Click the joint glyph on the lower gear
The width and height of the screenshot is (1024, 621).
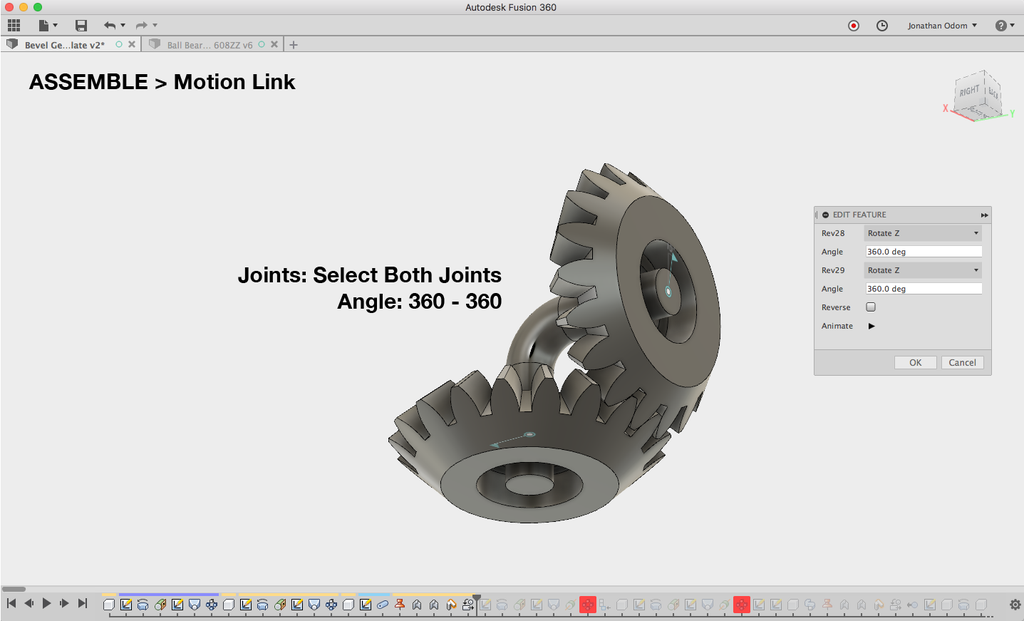pyautogui.click(x=530, y=434)
